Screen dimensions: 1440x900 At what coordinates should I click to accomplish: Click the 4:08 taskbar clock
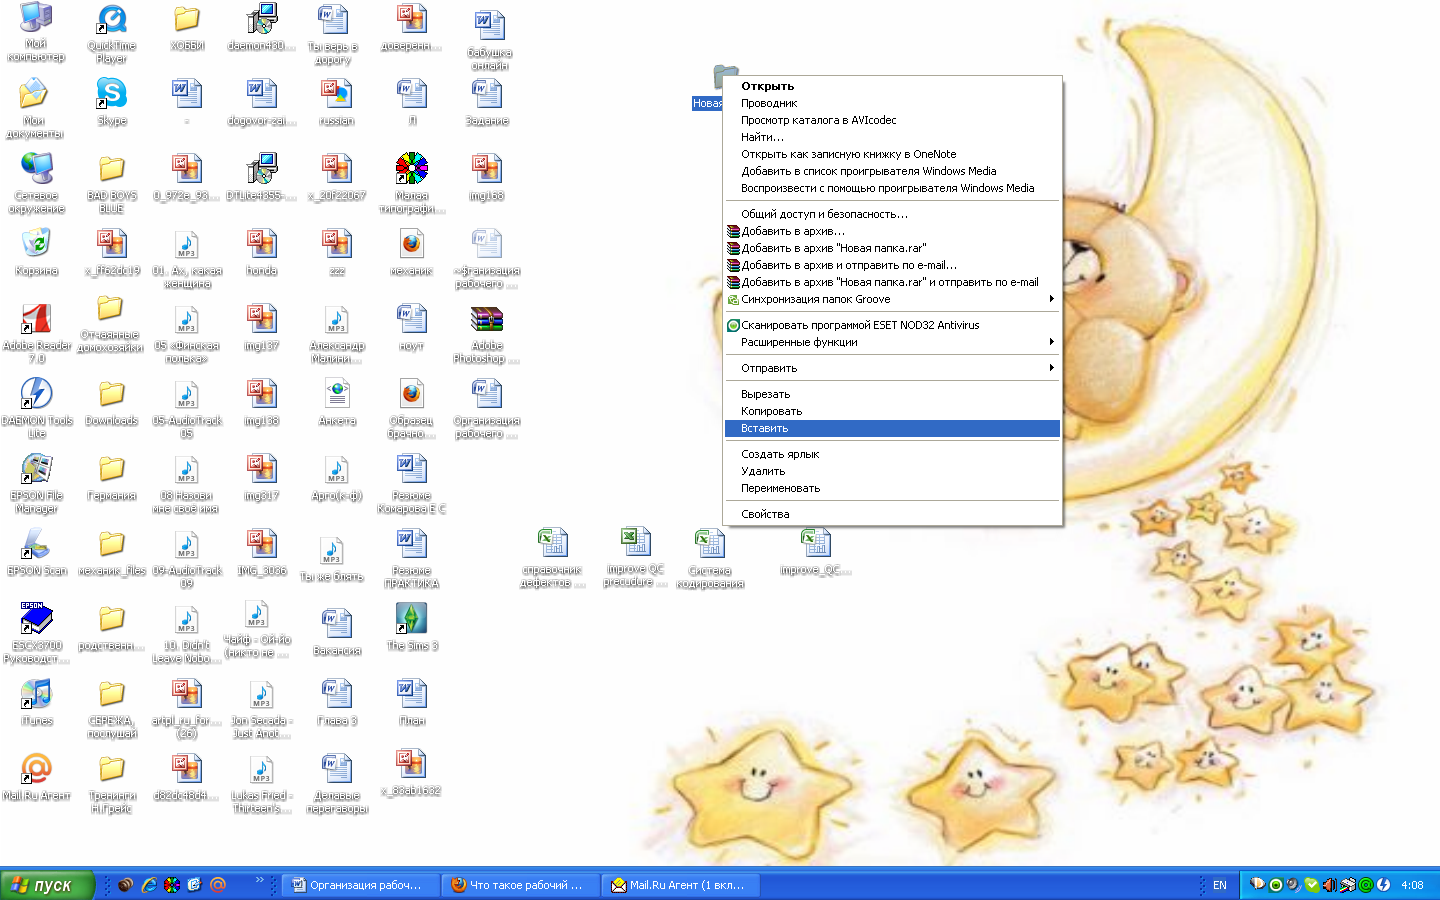coord(1412,885)
